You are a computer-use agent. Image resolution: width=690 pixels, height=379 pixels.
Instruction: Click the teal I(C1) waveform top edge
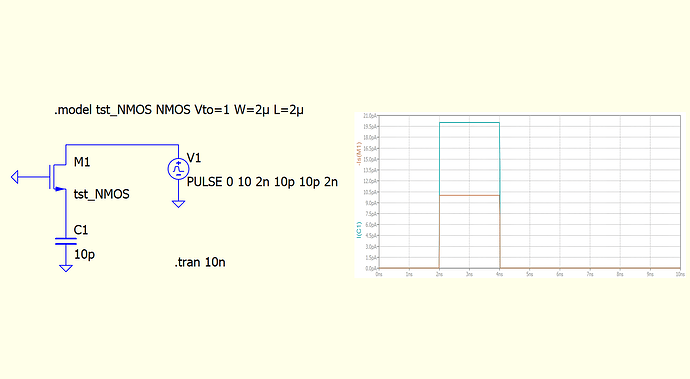[x=469, y=122]
